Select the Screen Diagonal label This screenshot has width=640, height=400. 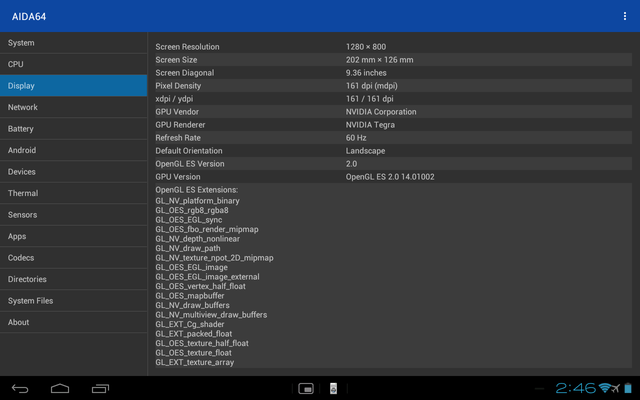click(x=184, y=73)
